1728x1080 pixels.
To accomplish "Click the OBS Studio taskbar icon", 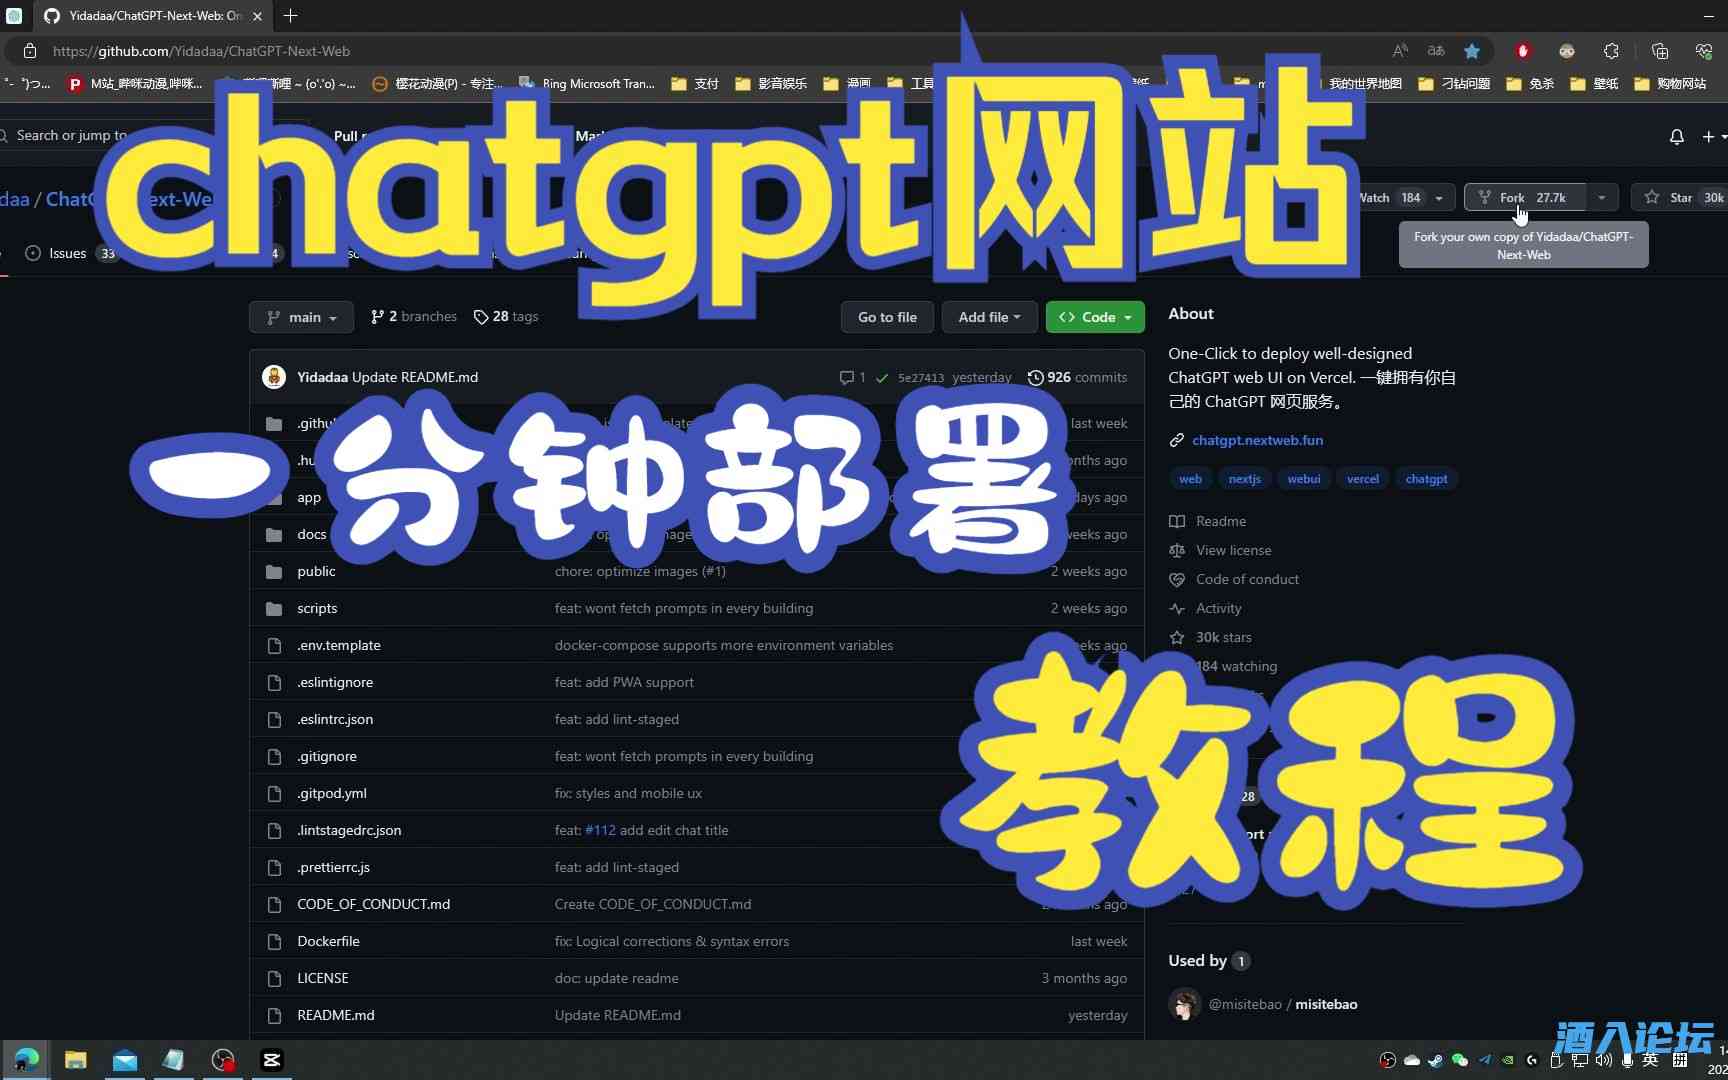I will pyautogui.click(x=222, y=1060).
